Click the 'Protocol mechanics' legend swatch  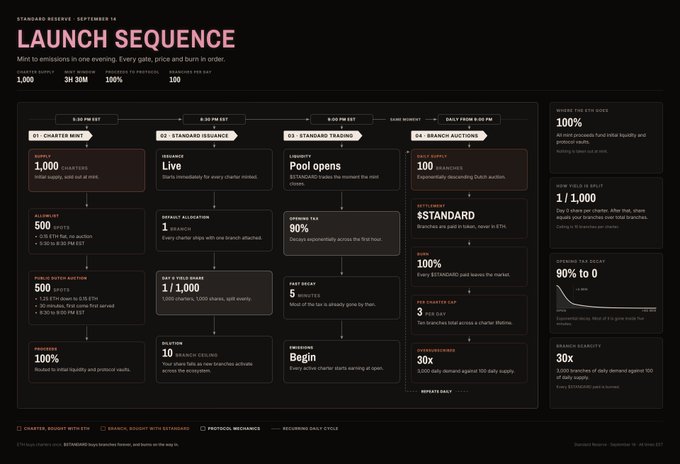tap(203, 428)
